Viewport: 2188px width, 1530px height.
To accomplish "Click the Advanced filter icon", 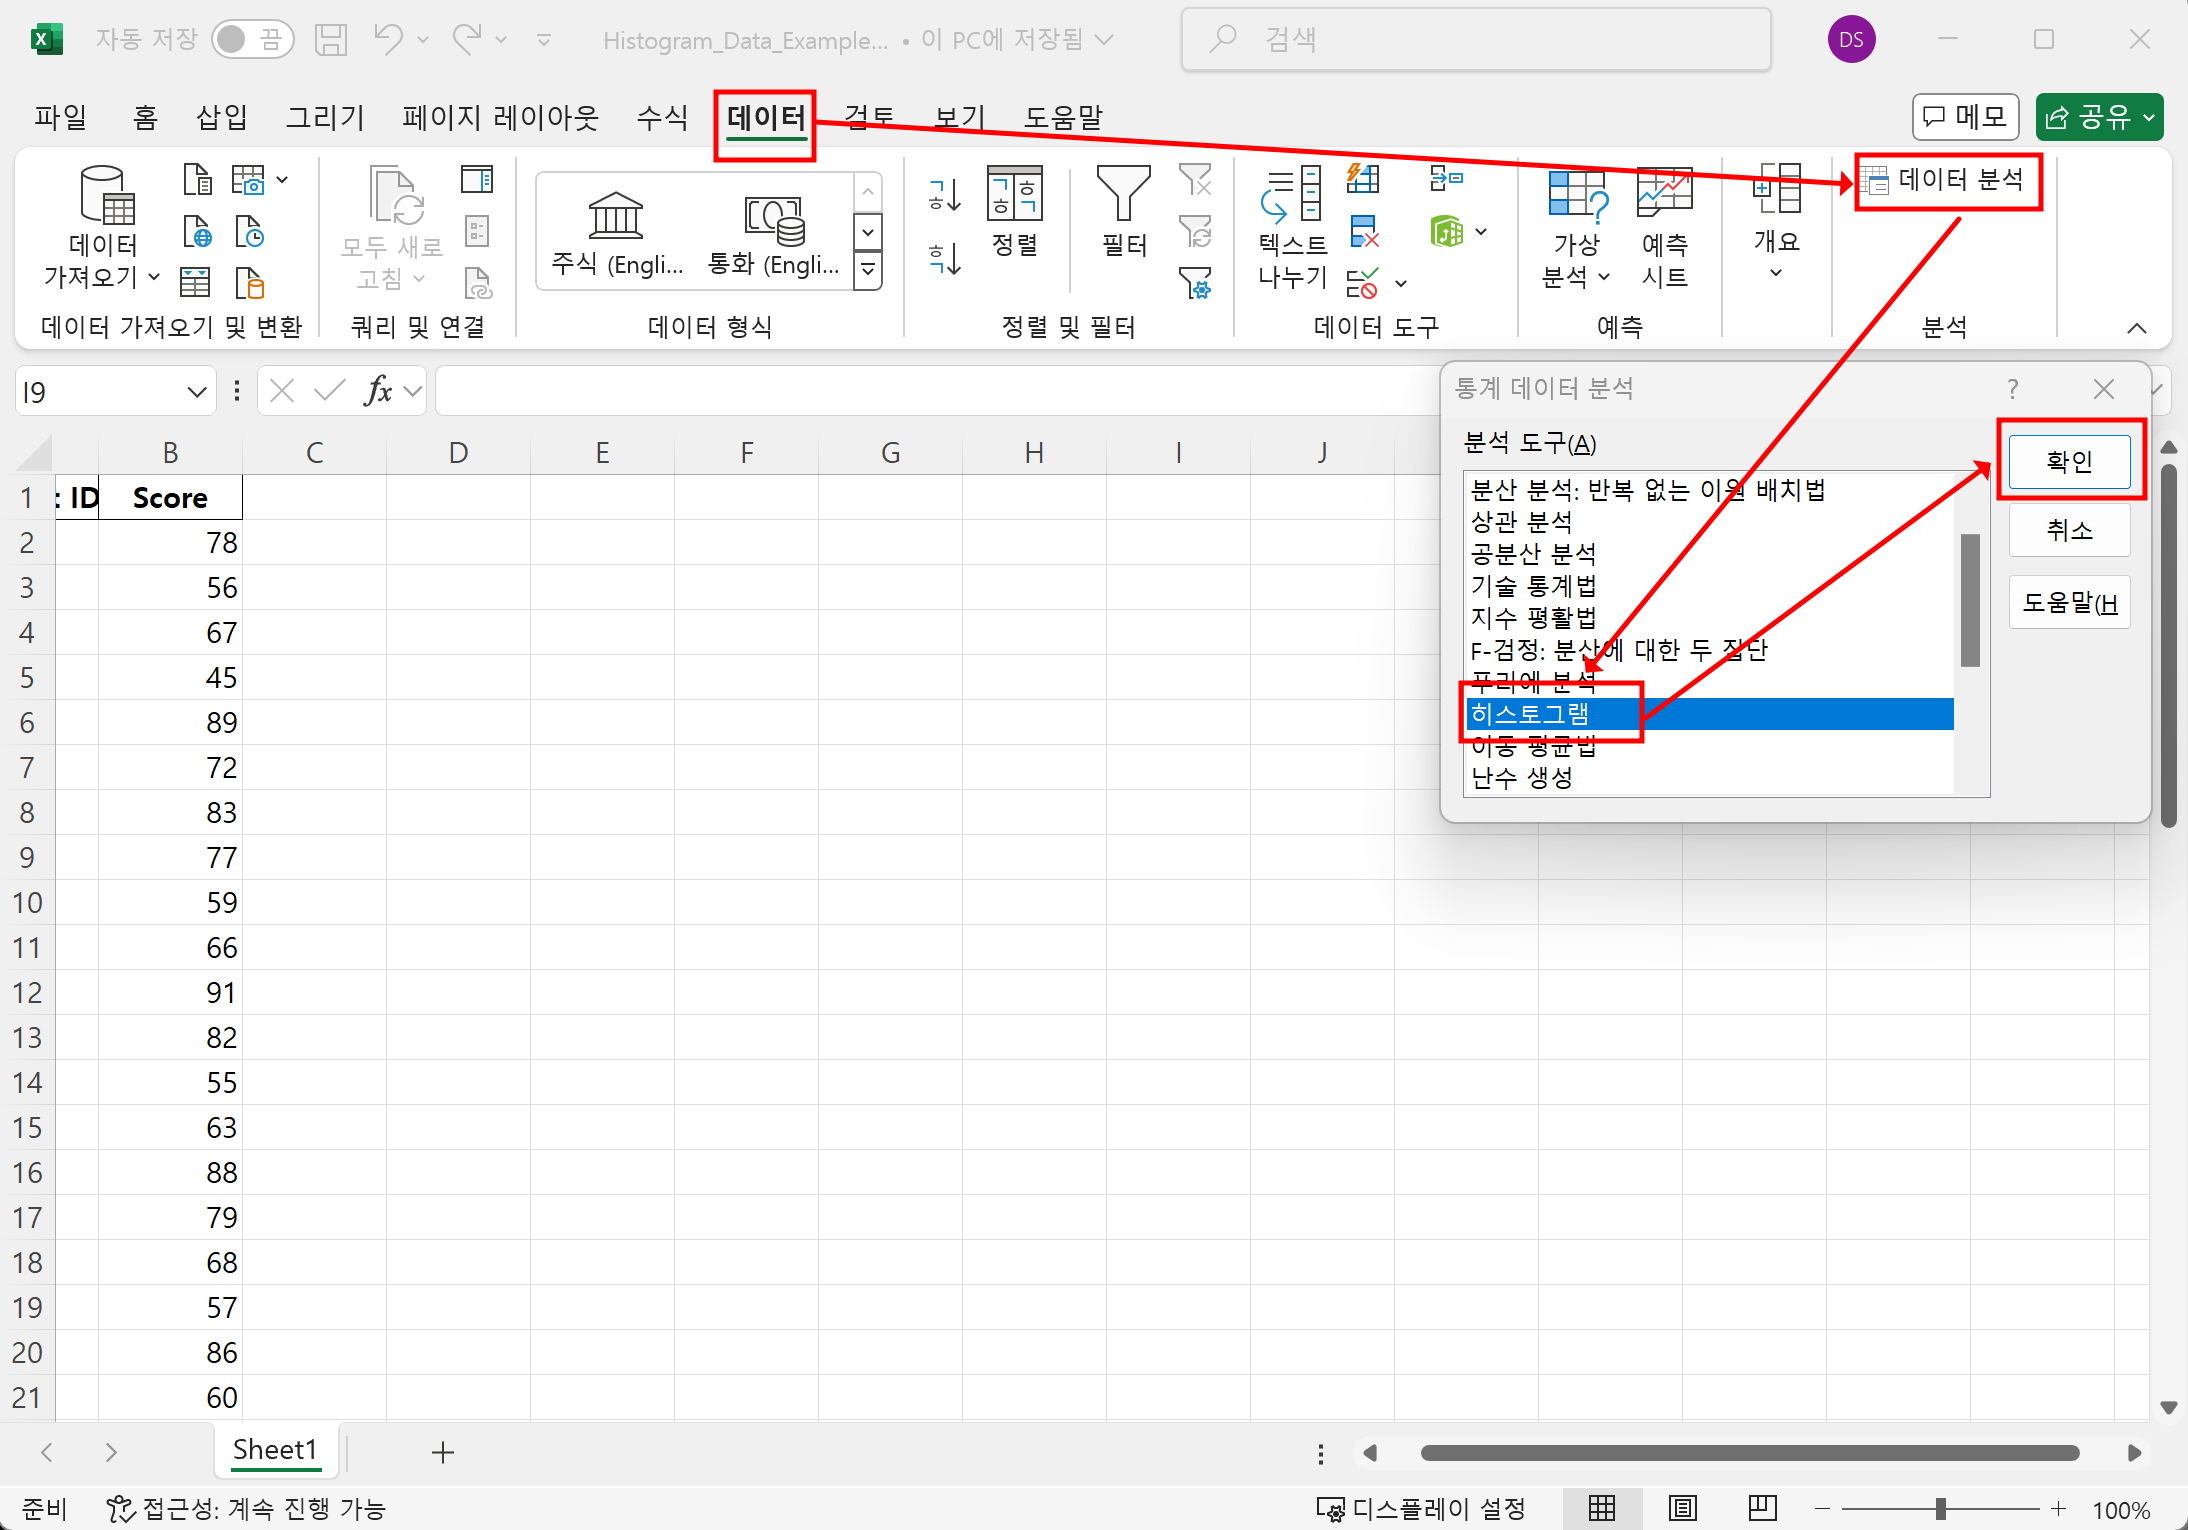I will point(1196,284).
